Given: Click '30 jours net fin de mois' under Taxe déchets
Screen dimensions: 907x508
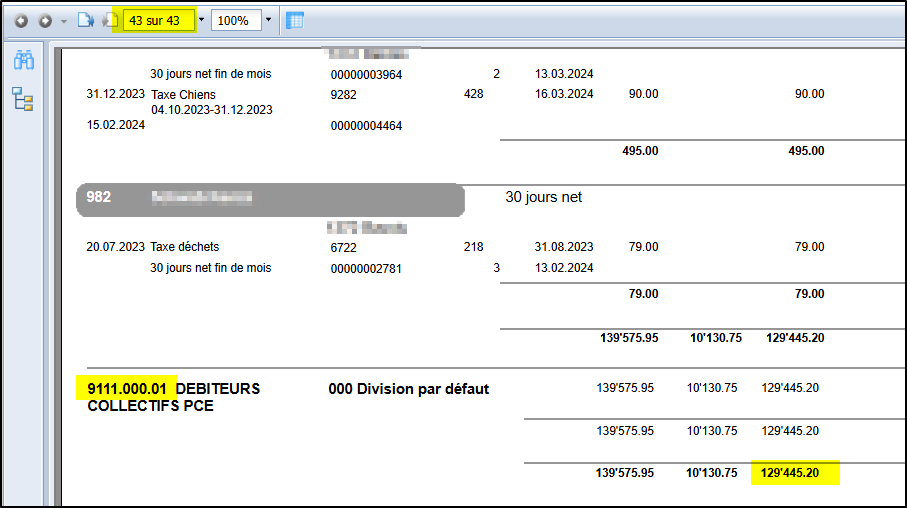Looking at the screenshot, I should coord(211,268).
